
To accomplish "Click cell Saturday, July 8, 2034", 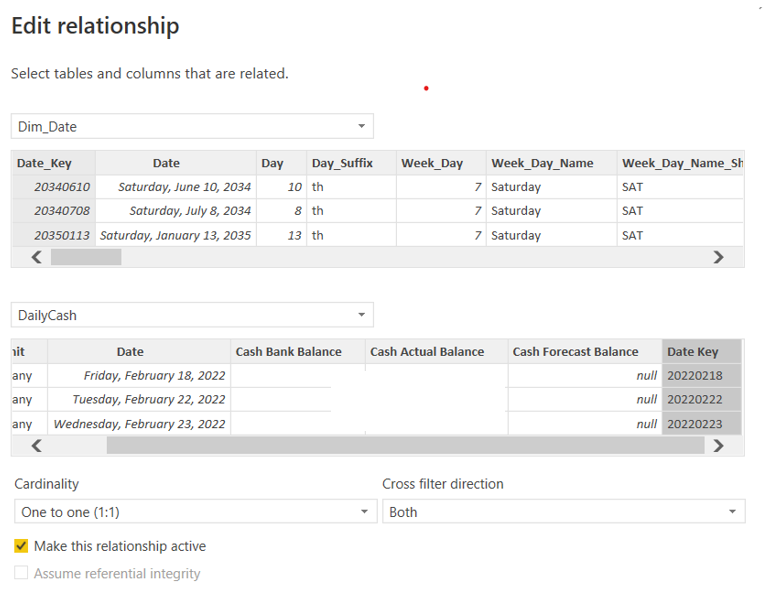I will pyautogui.click(x=176, y=211).
